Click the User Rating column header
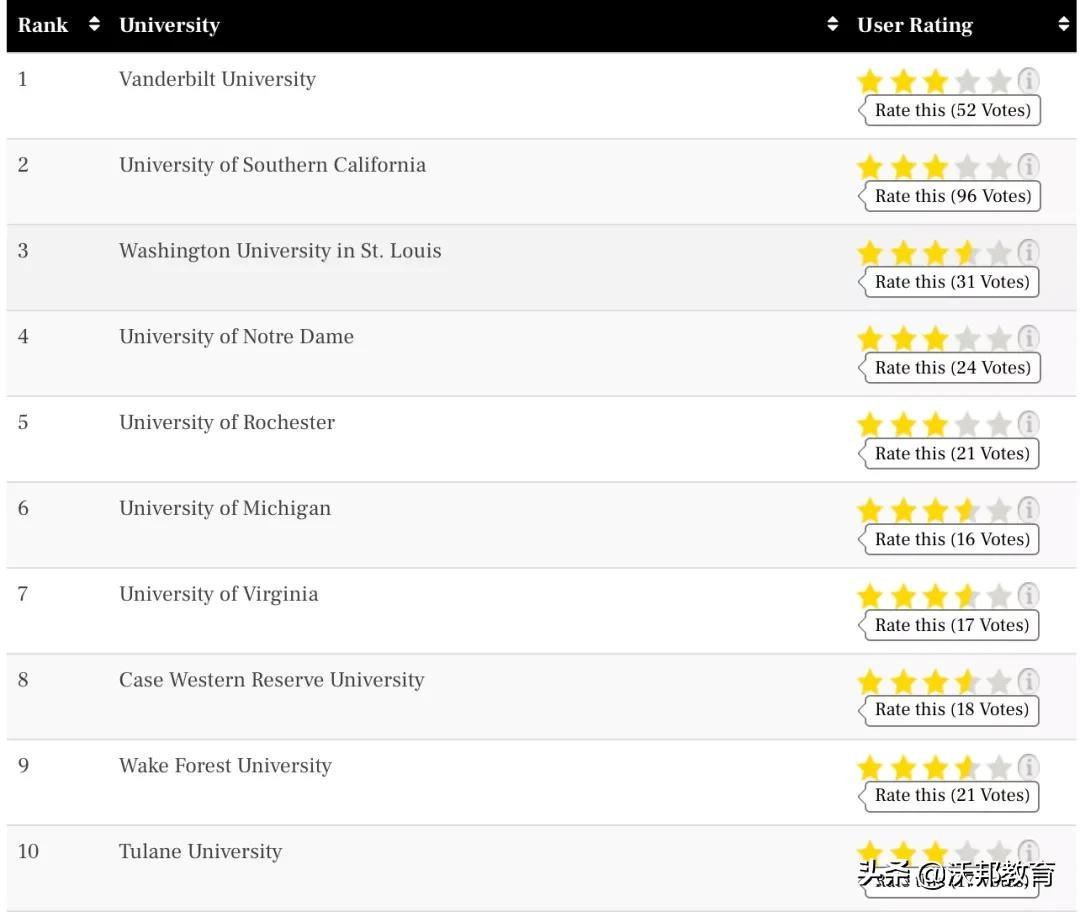The image size is (1080, 912). click(915, 25)
